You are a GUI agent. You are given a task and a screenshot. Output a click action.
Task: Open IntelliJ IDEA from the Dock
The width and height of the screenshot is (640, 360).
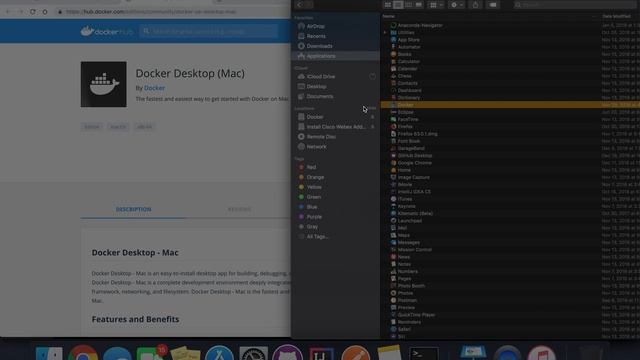pos(321,354)
